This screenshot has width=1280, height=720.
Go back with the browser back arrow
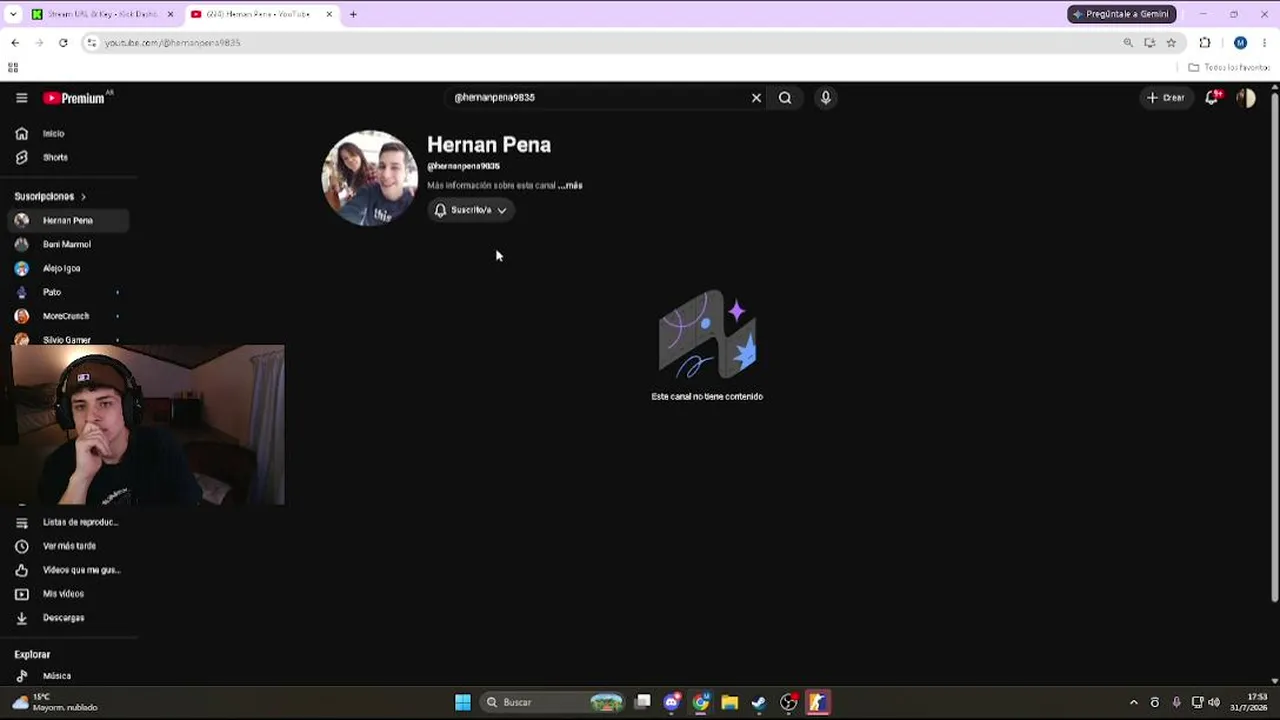[x=15, y=43]
